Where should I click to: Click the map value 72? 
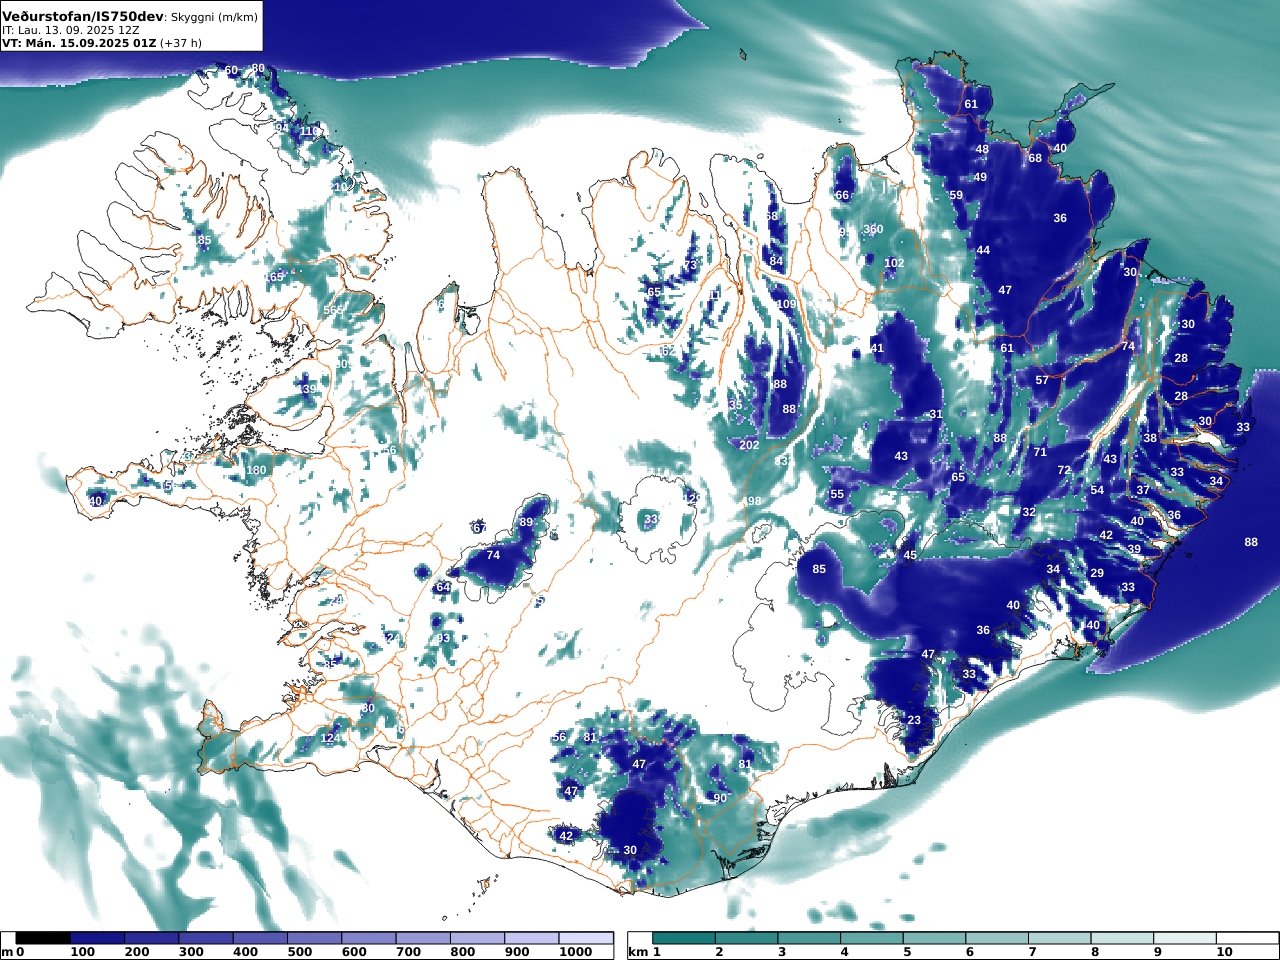[x=1064, y=470]
